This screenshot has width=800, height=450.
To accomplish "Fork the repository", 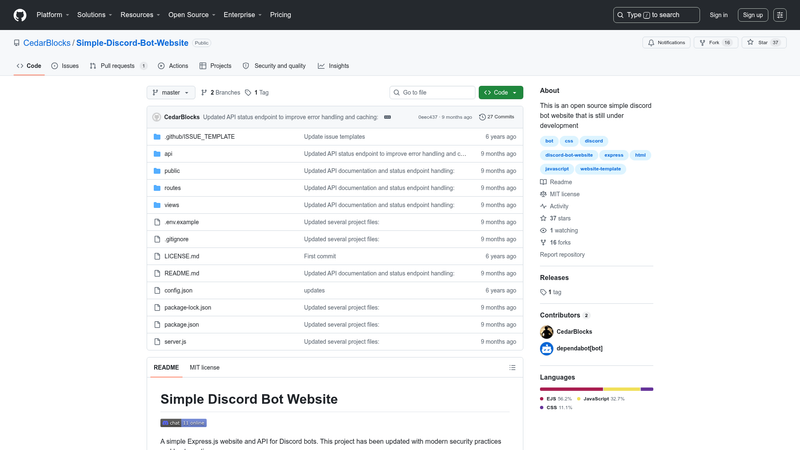I will [x=715, y=43].
